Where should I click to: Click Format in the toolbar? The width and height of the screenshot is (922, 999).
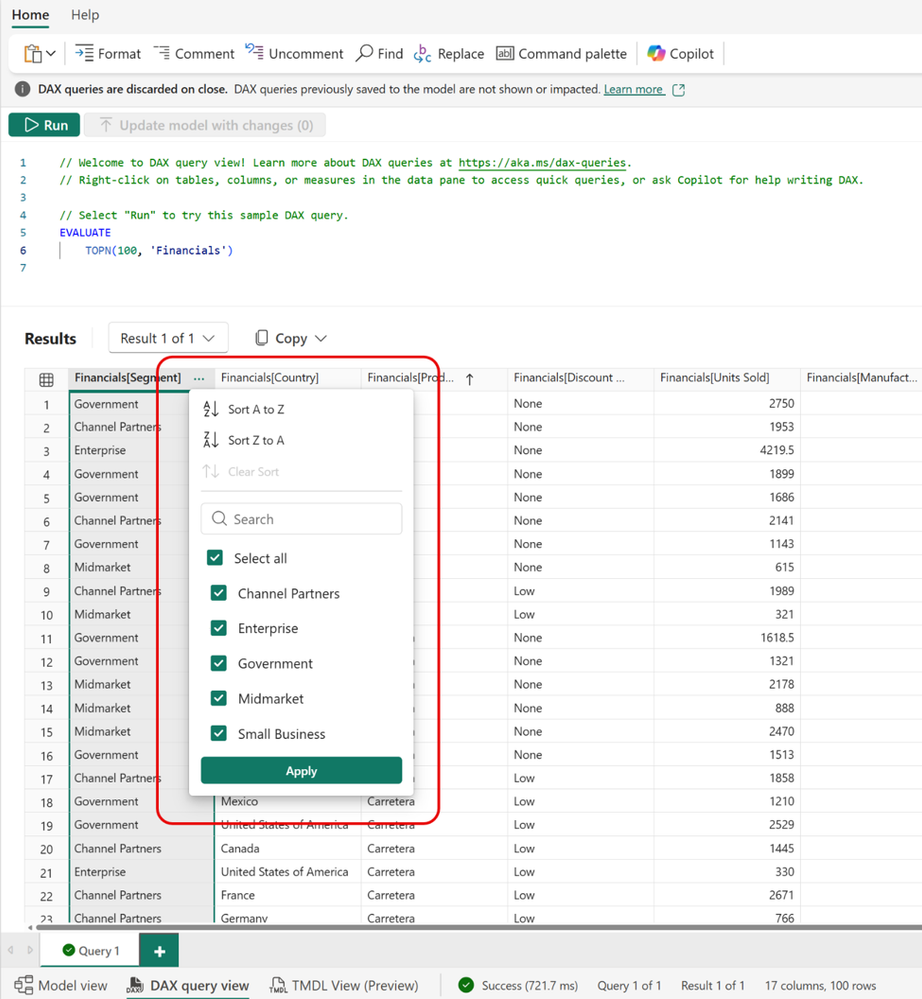[108, 54]
